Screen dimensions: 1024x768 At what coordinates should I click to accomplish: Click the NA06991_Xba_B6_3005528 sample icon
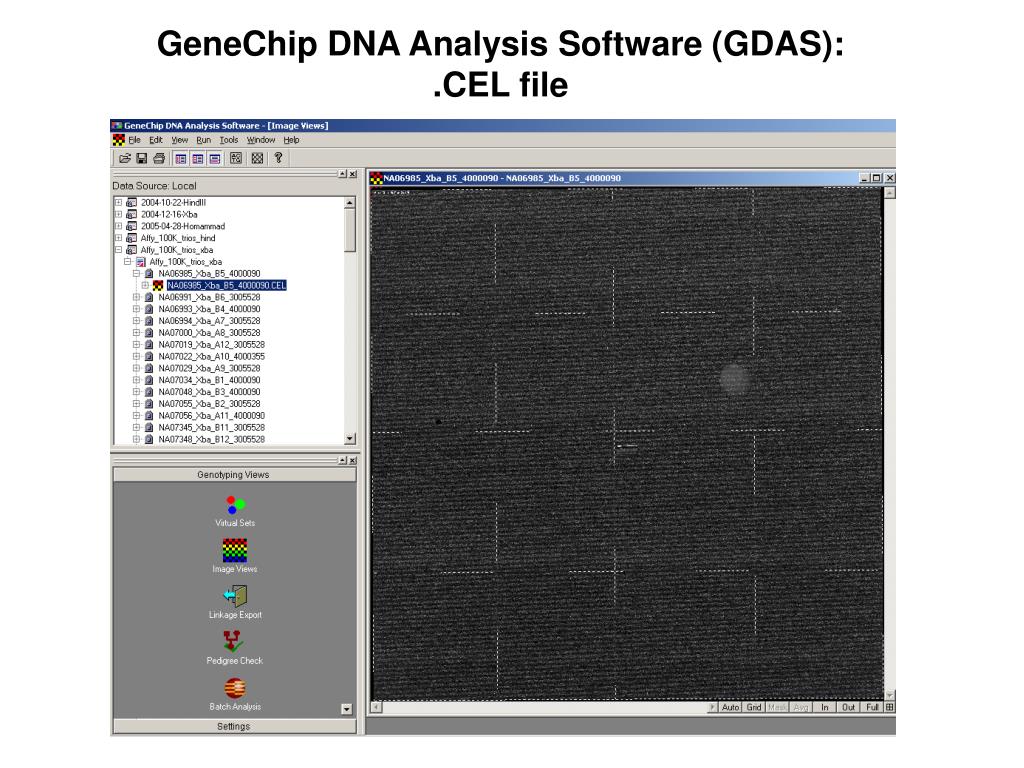(x=149, y=297)
